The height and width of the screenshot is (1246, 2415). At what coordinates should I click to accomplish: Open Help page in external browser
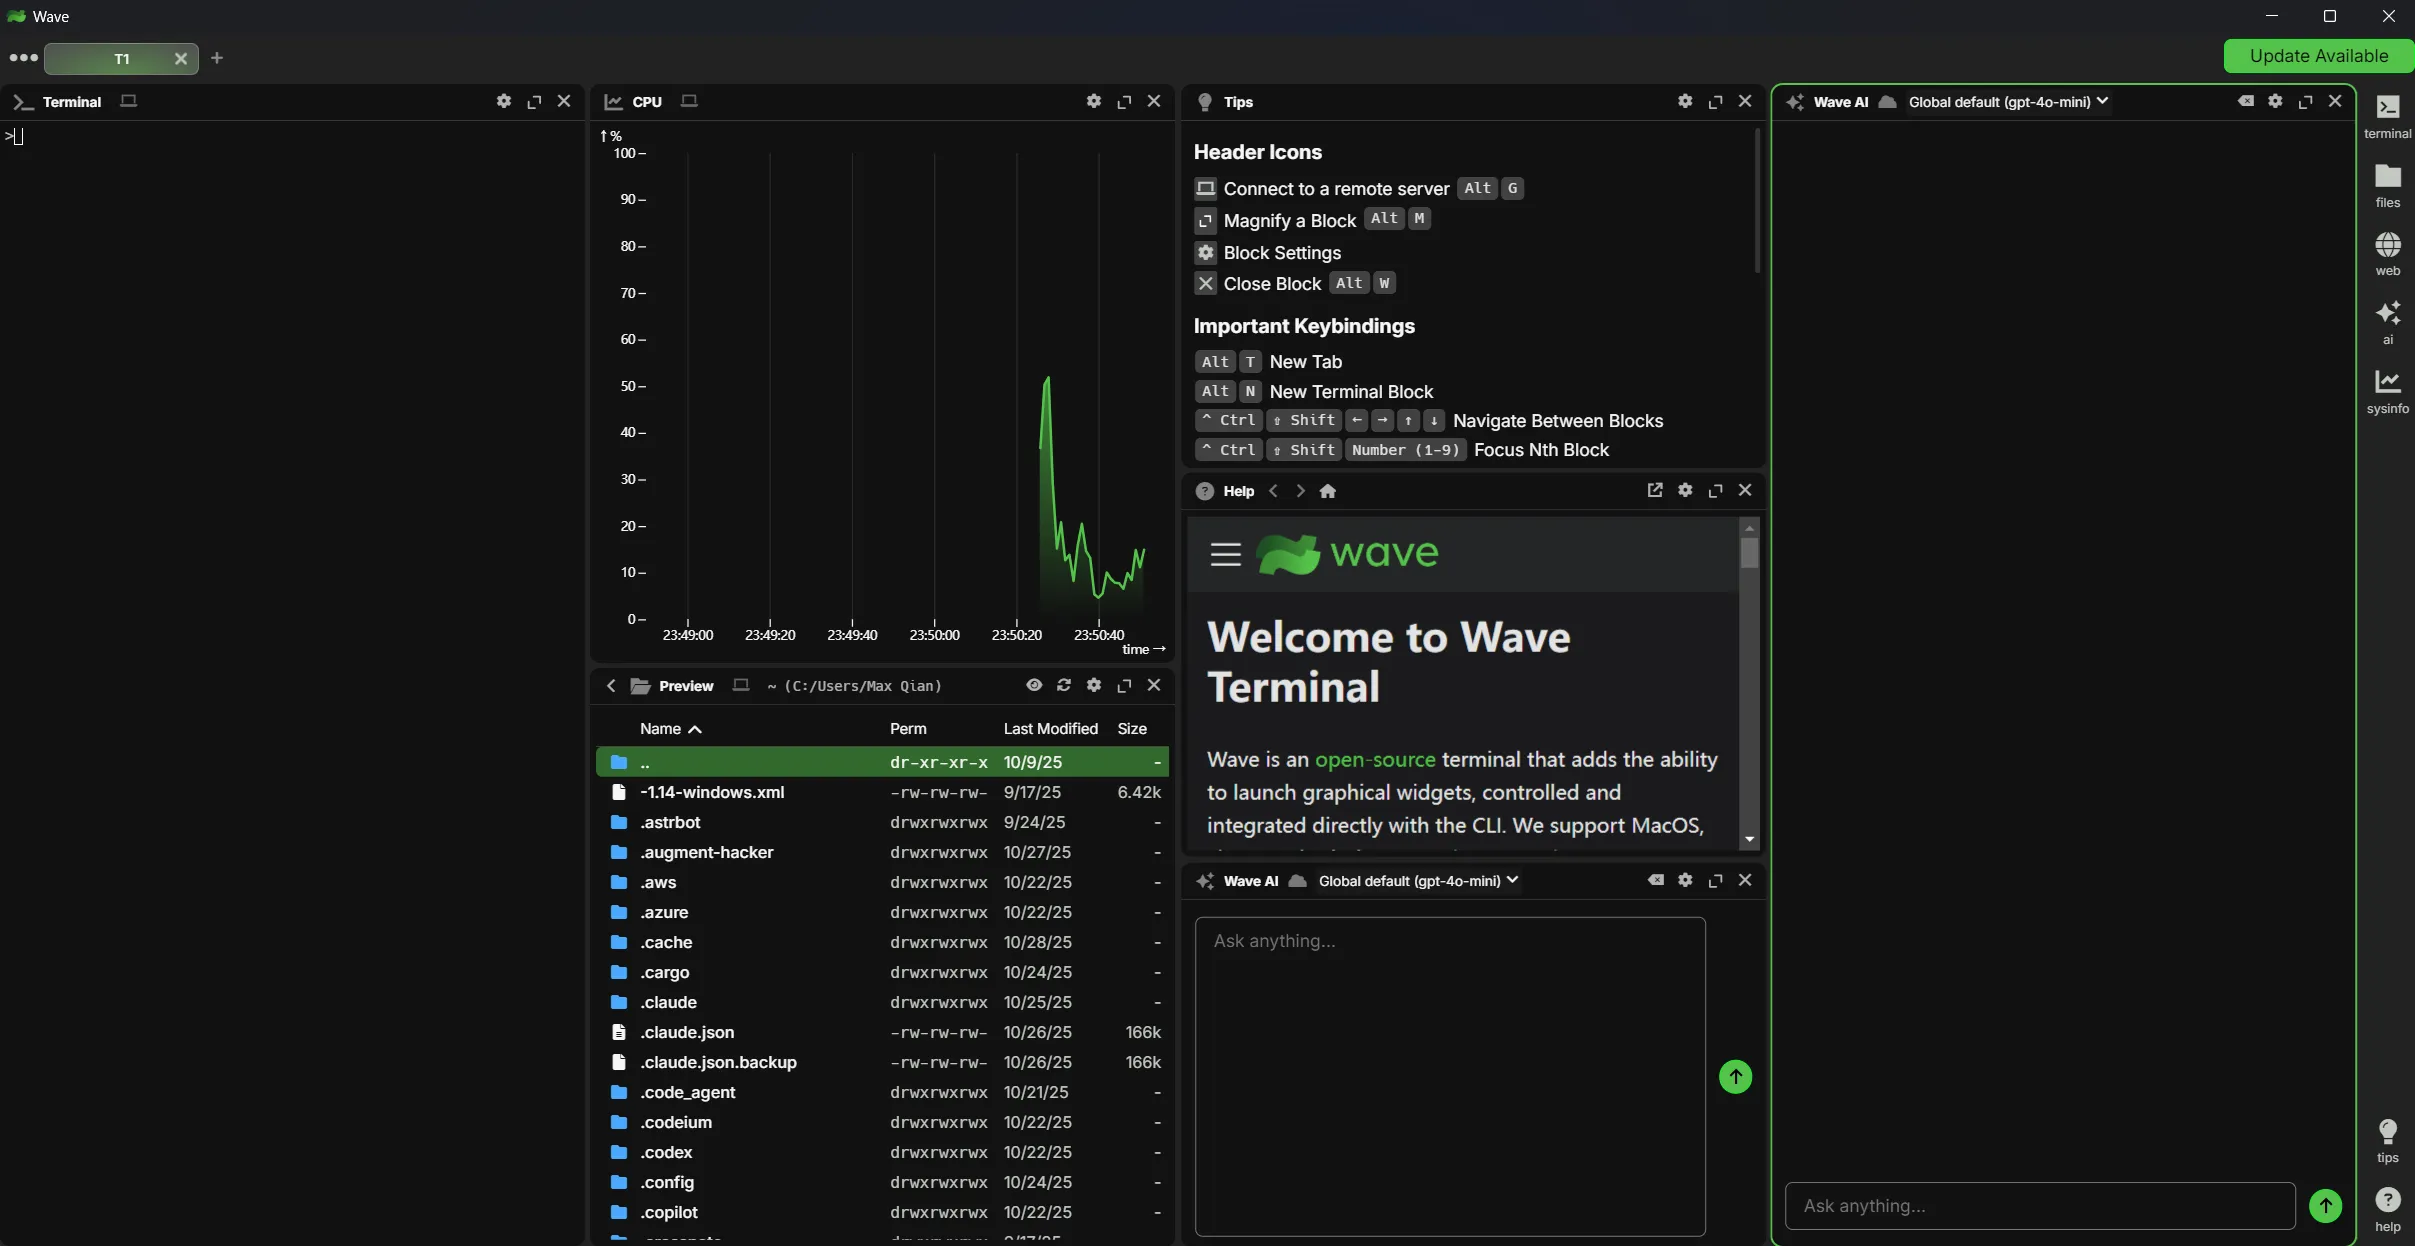click(x=1655, y=490)
